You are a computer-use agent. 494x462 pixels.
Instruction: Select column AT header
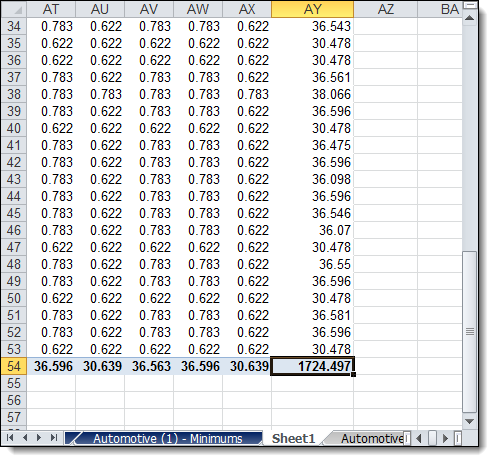tap(51, 9)
